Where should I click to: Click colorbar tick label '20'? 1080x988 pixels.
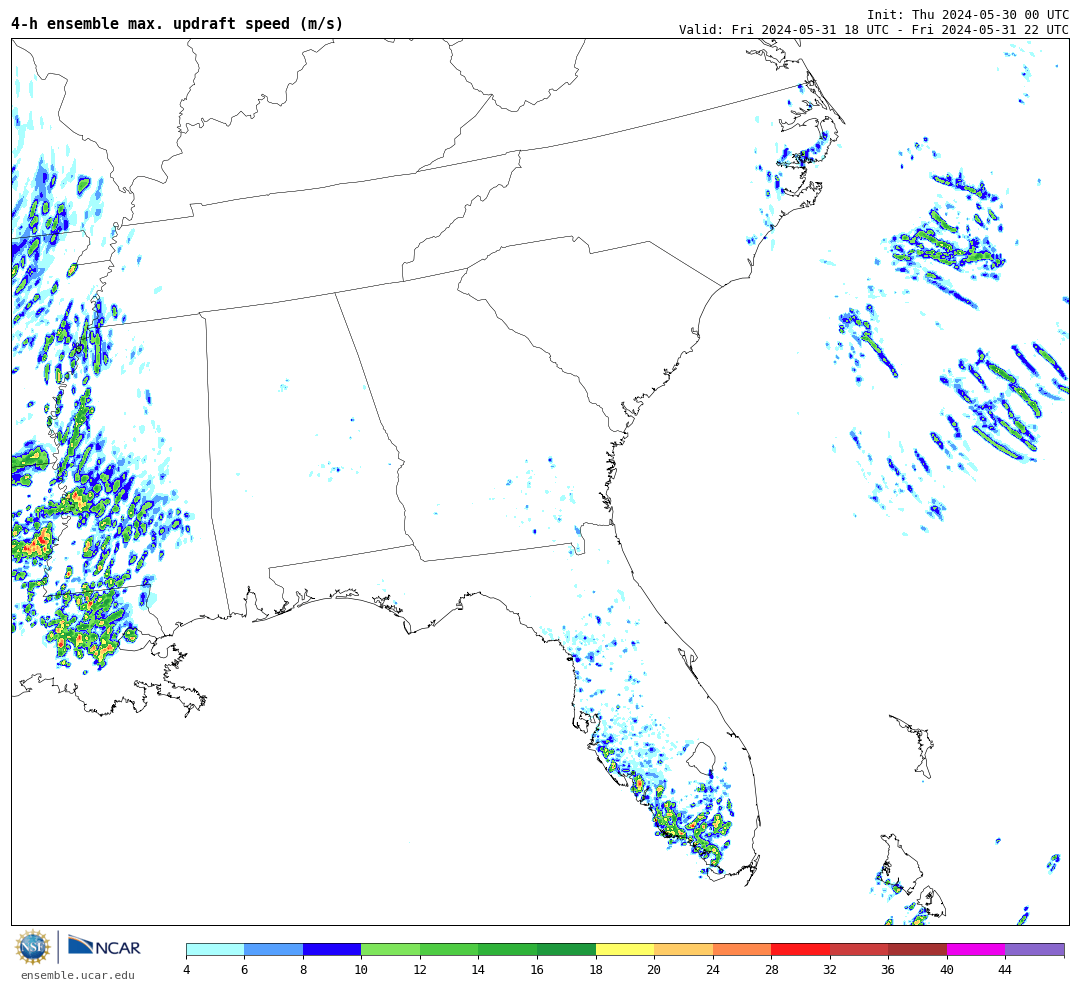click(654, 970)
